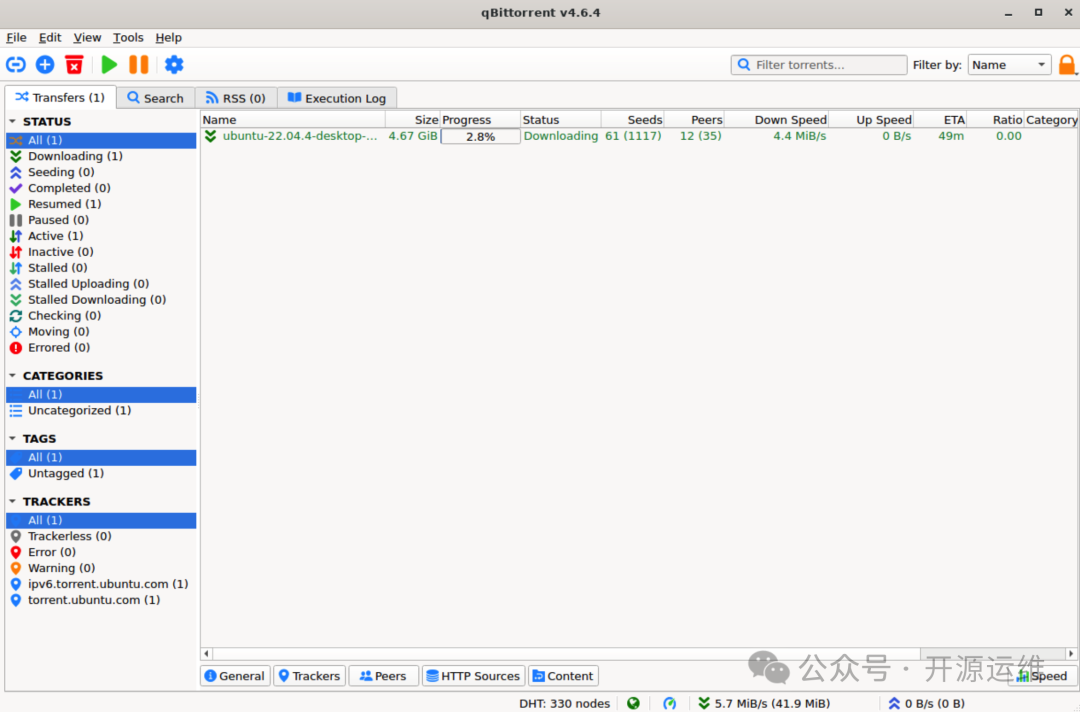
Task: Toggle alternative speed limits gauge icon
Action: coord(669,703)
